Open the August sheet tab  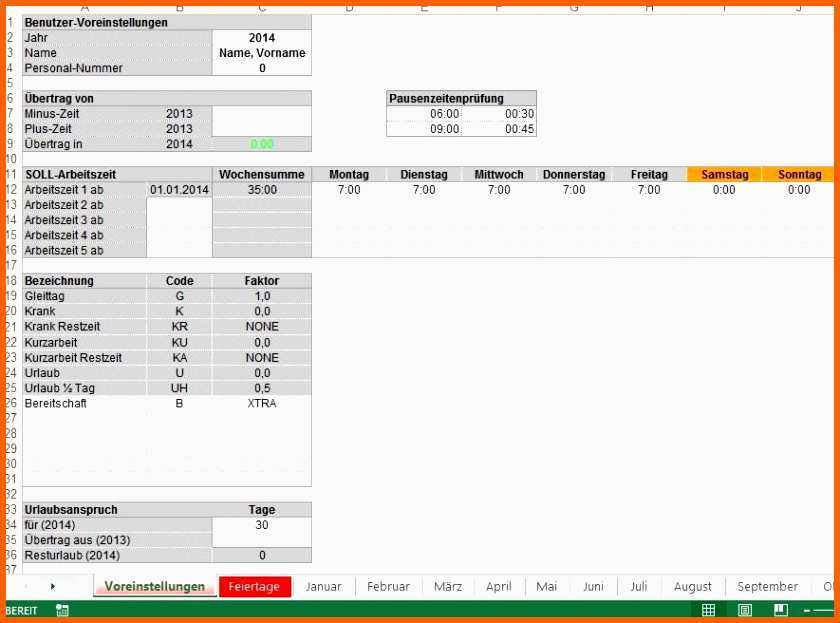(693, 587)
